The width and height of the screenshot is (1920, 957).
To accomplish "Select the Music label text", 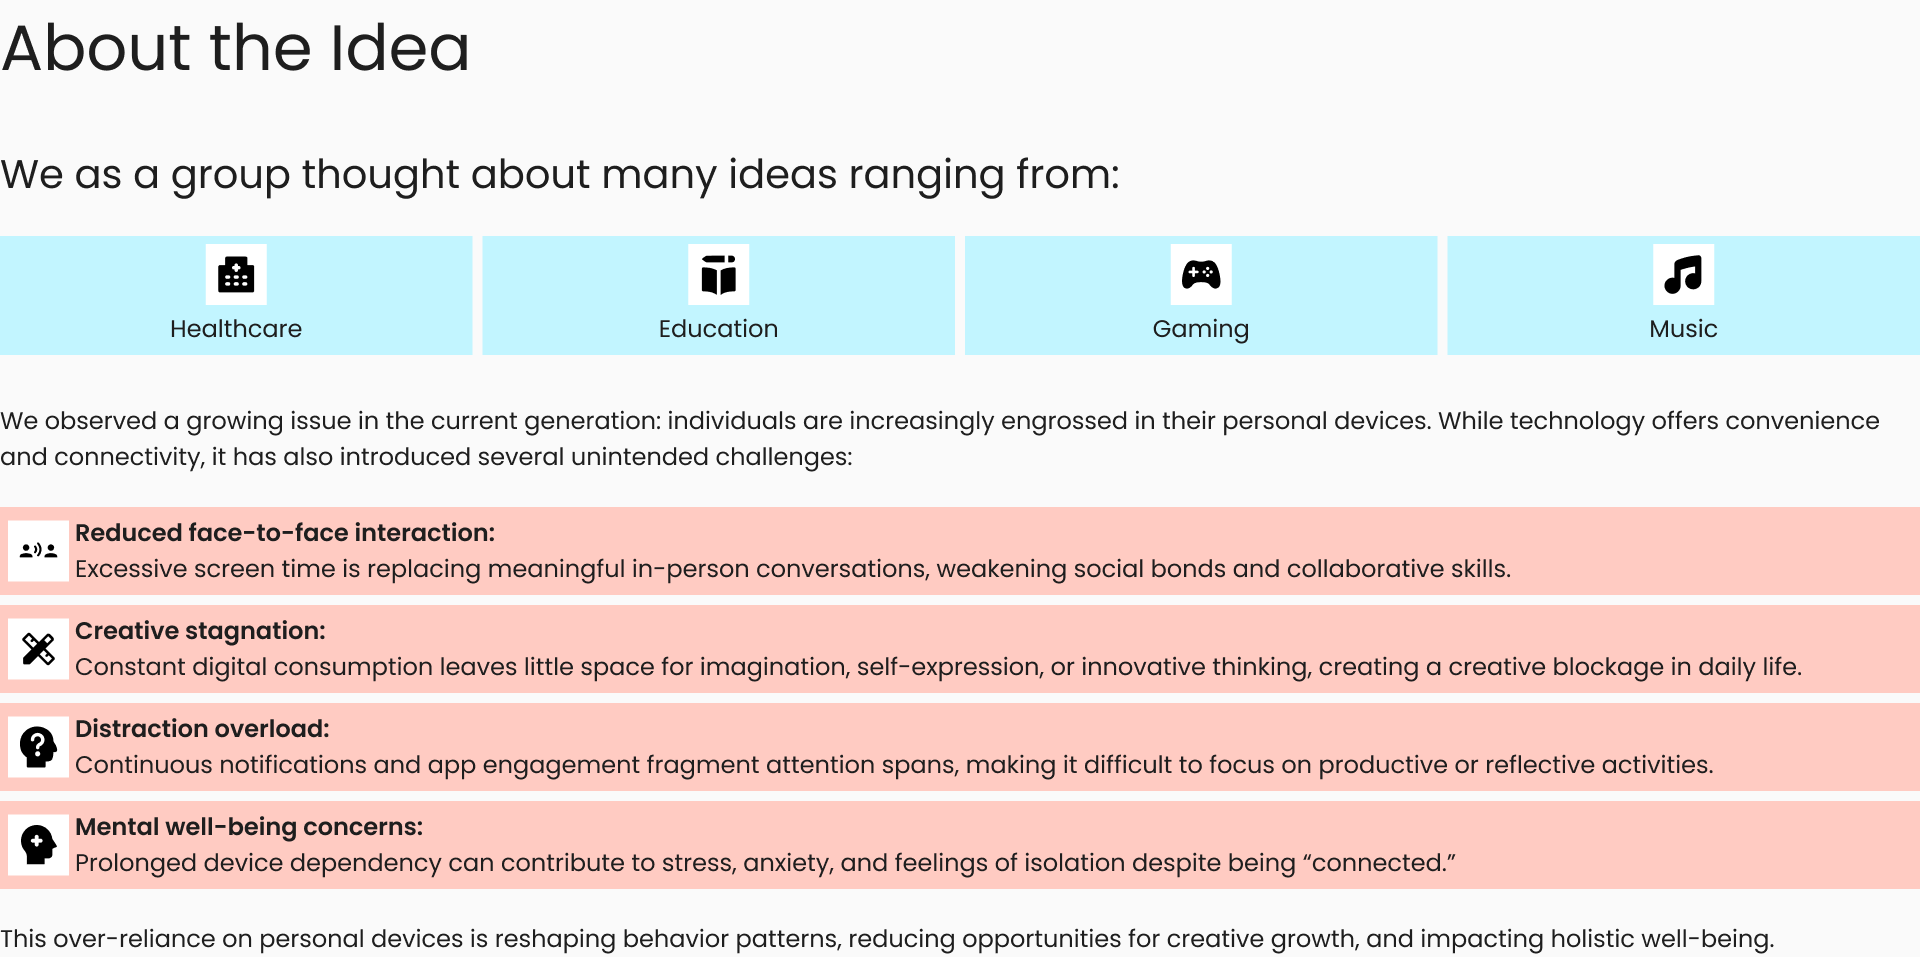I will click(x=1683, y=329).
